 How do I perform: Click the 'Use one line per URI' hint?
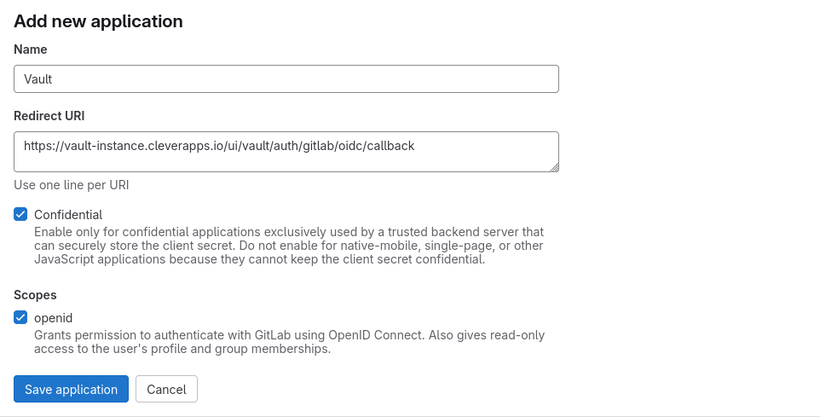click(x=71, y=185)
